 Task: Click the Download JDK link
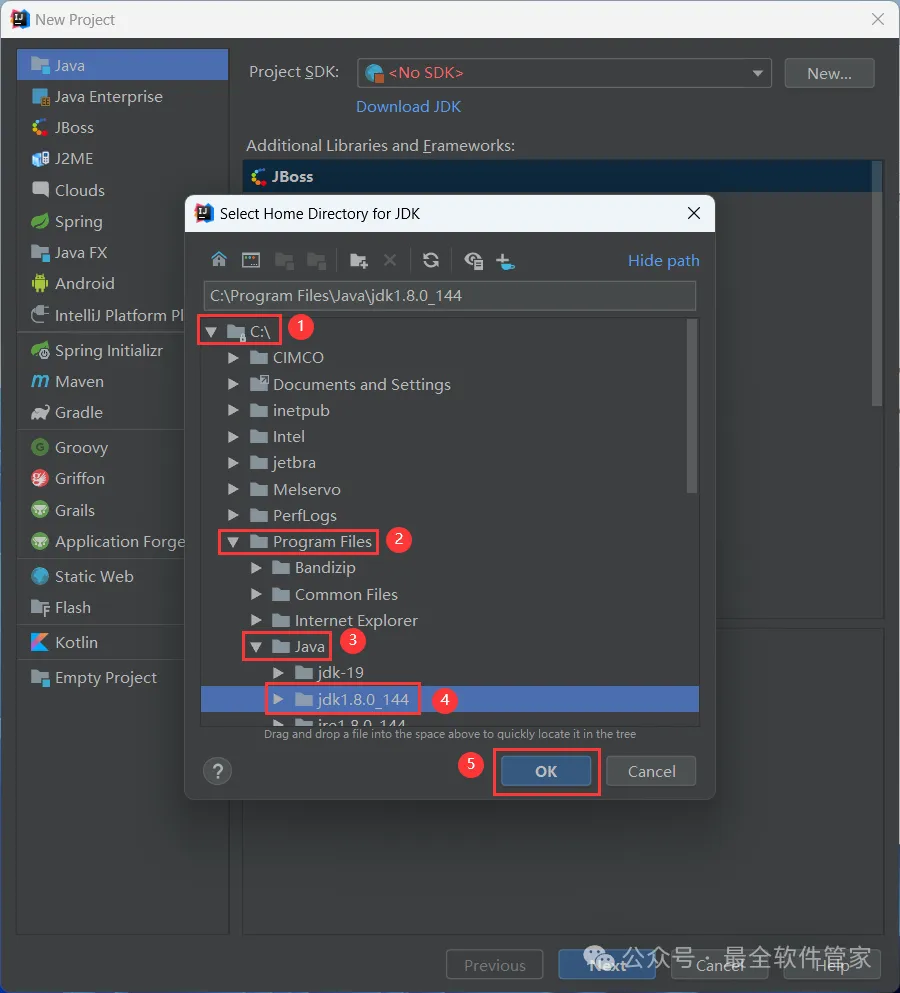[x=409, y=106]
